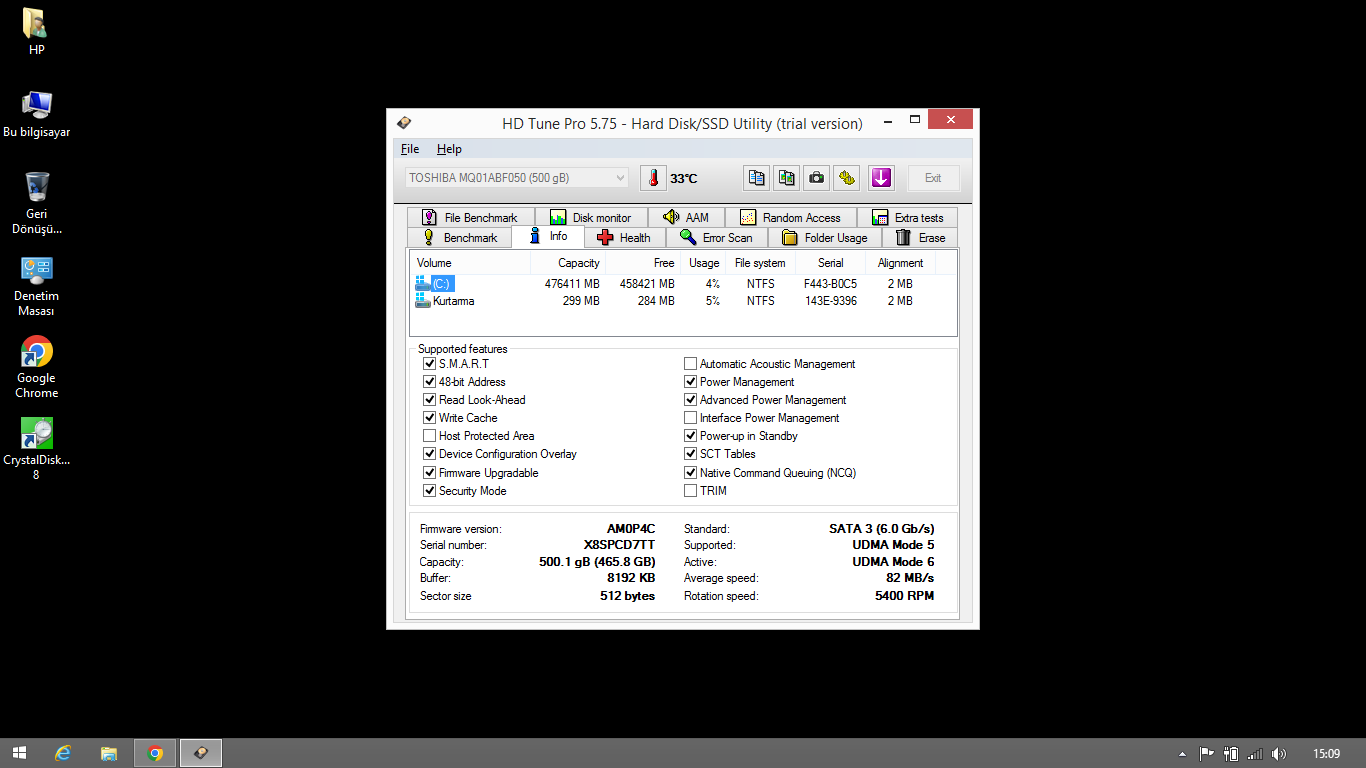Copy info to clipboard using first toolbar icon
The image size is (1366, 768).
point(757,178)
